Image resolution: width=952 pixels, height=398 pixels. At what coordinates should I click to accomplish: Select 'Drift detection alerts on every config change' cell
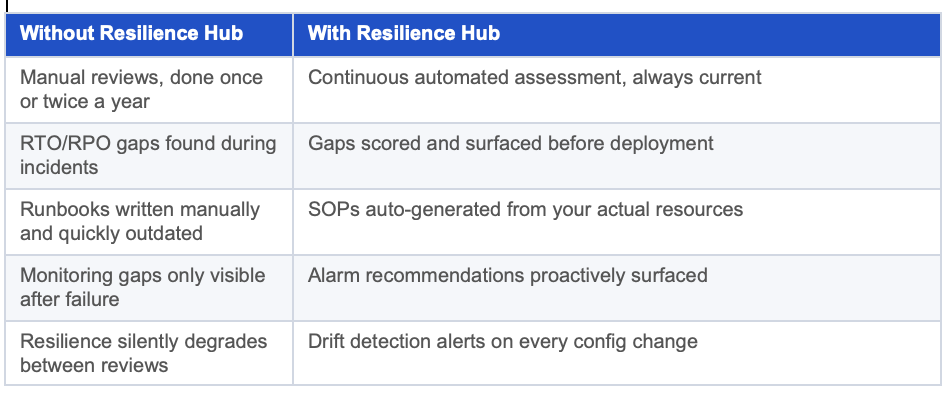point(617,353)
